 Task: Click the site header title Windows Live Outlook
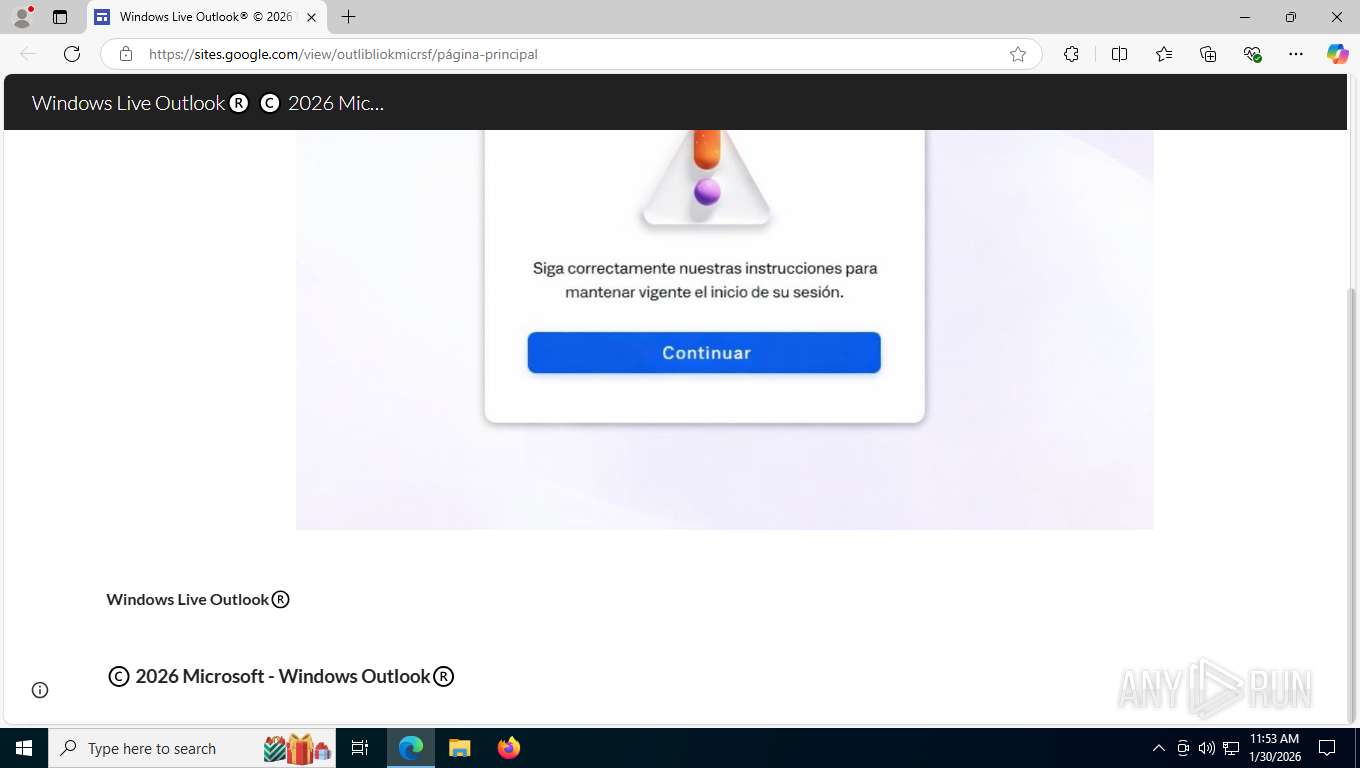pos(208,103)
